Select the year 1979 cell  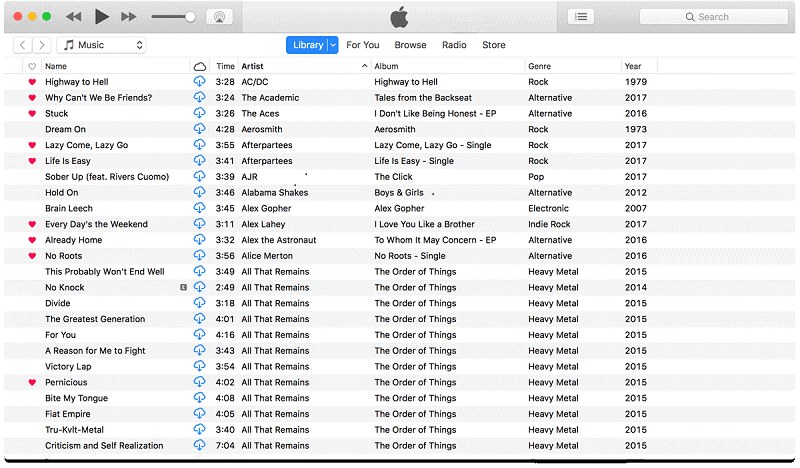(x=636, y=82)
